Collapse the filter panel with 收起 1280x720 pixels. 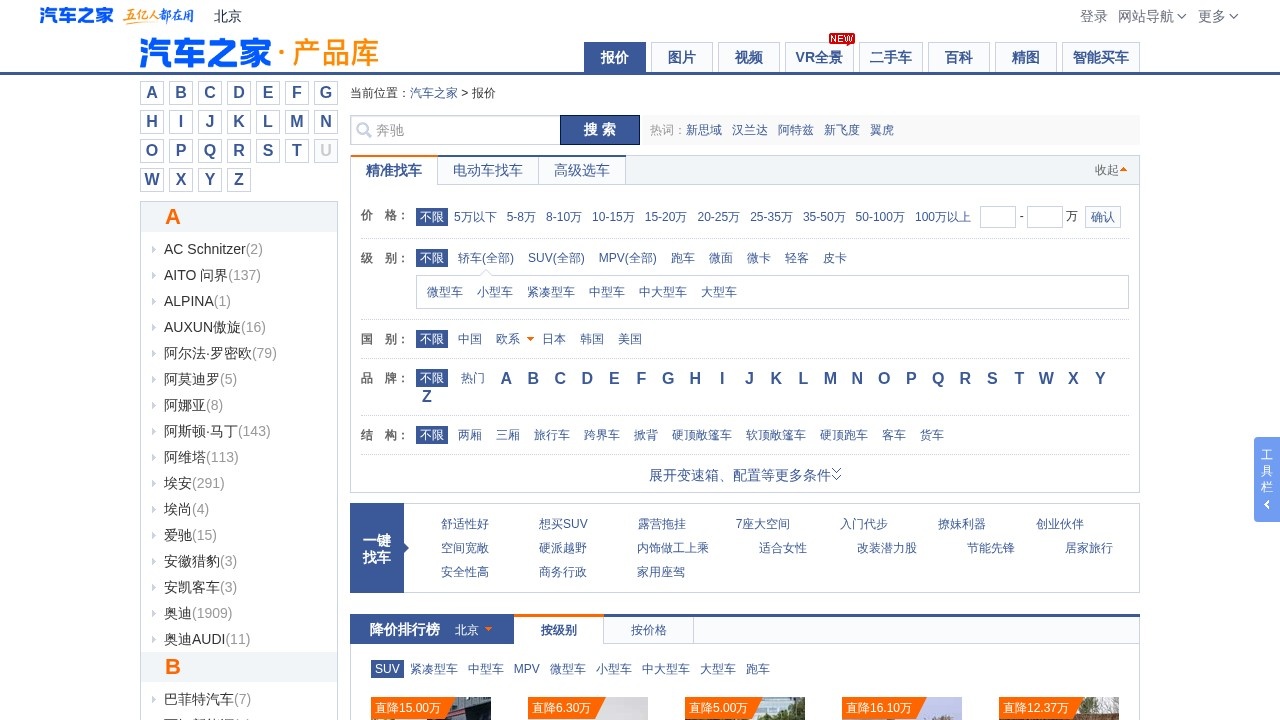pyautogui.click(x=1111, y=170)
